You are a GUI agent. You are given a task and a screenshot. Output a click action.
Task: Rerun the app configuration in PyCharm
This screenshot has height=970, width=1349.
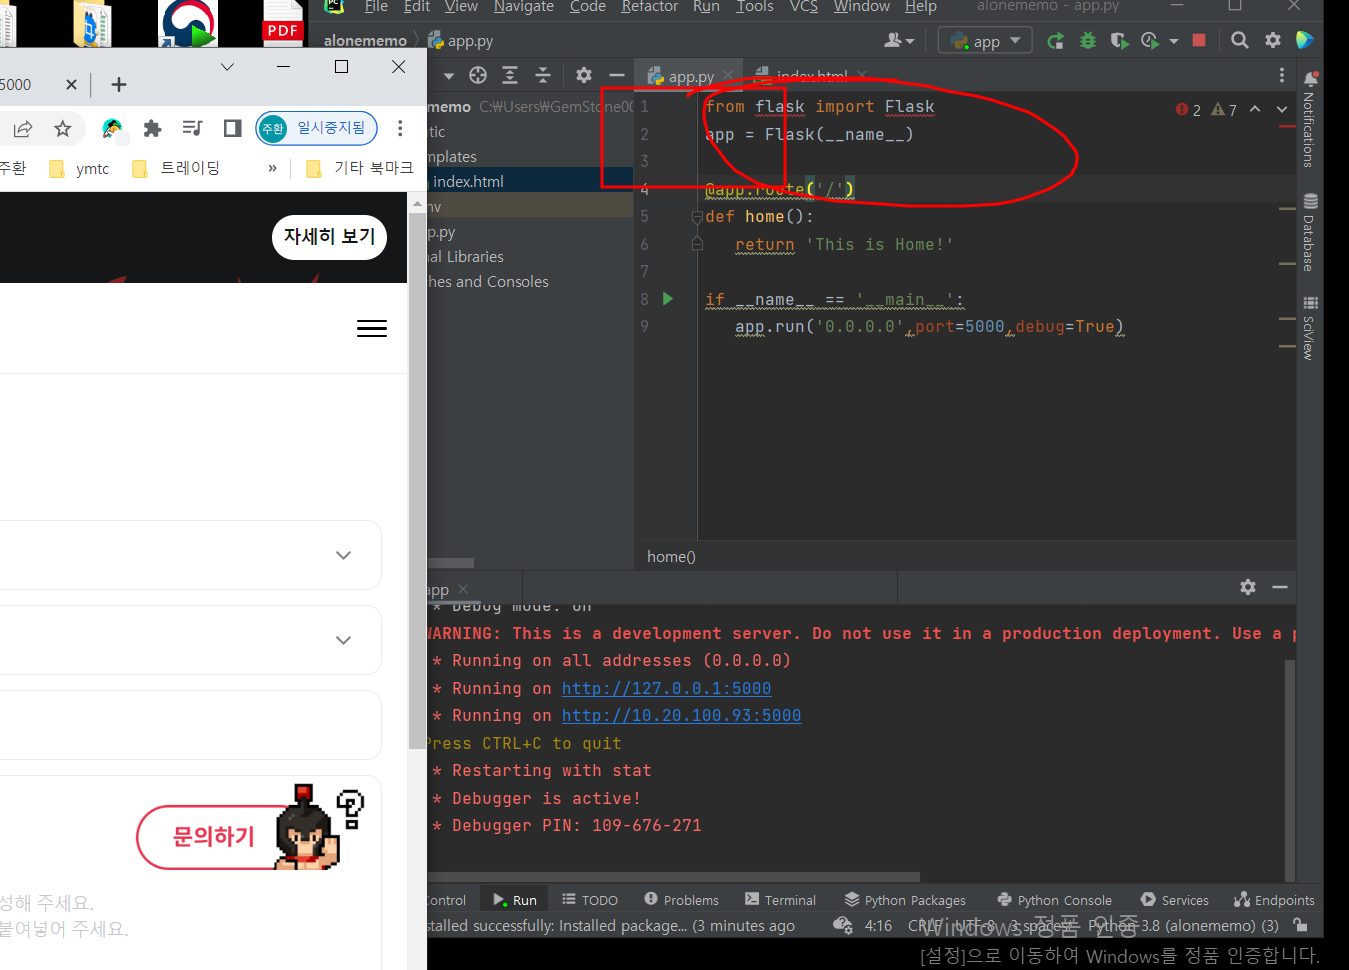pyautogui.click(x=1055, y=41)
